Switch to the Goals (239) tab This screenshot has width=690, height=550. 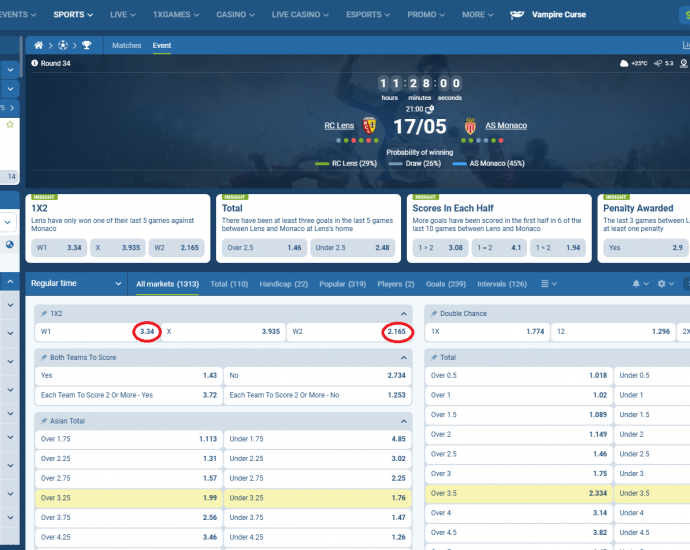coord(446,284)
